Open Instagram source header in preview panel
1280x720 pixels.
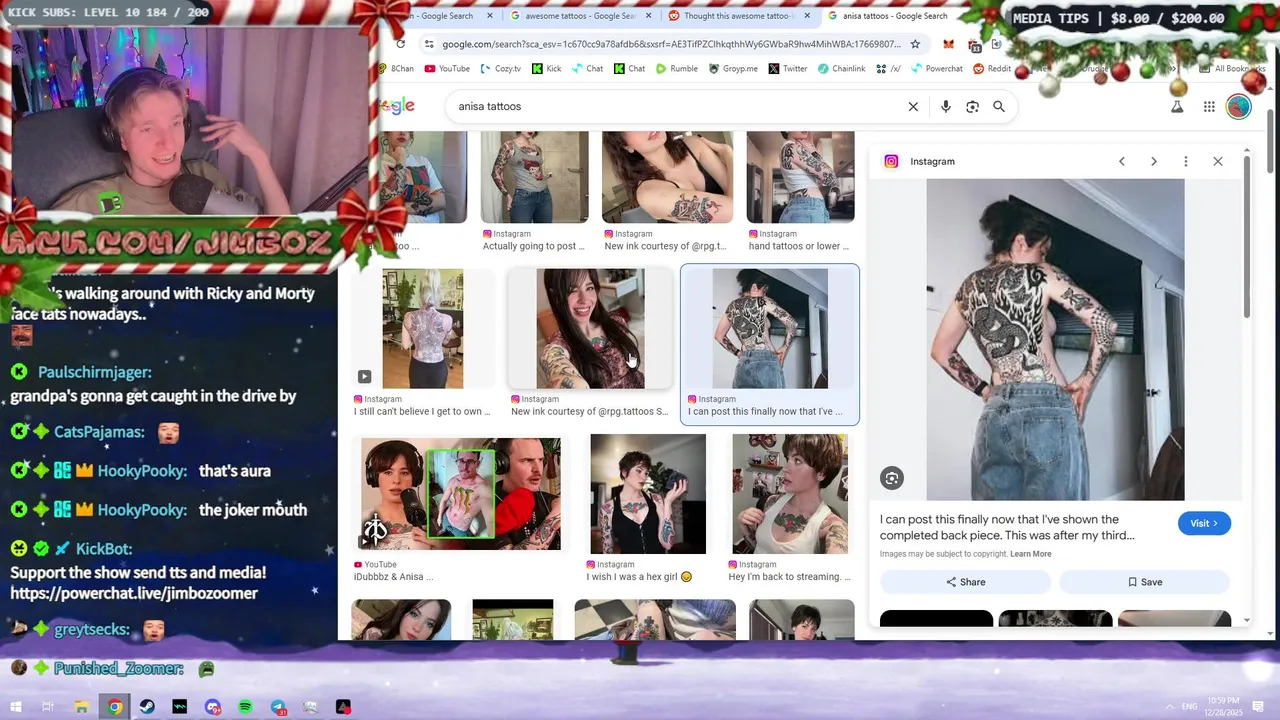(x=920, y=161)
